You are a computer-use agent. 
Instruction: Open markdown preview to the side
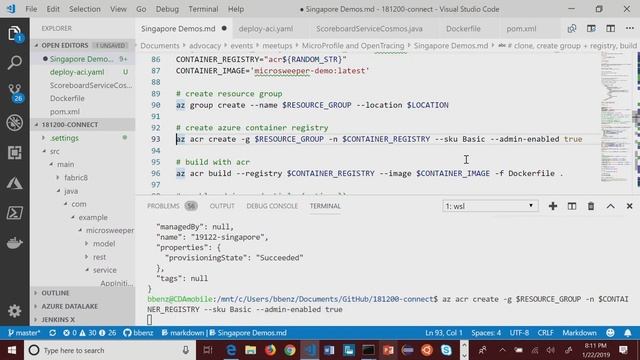591,29
